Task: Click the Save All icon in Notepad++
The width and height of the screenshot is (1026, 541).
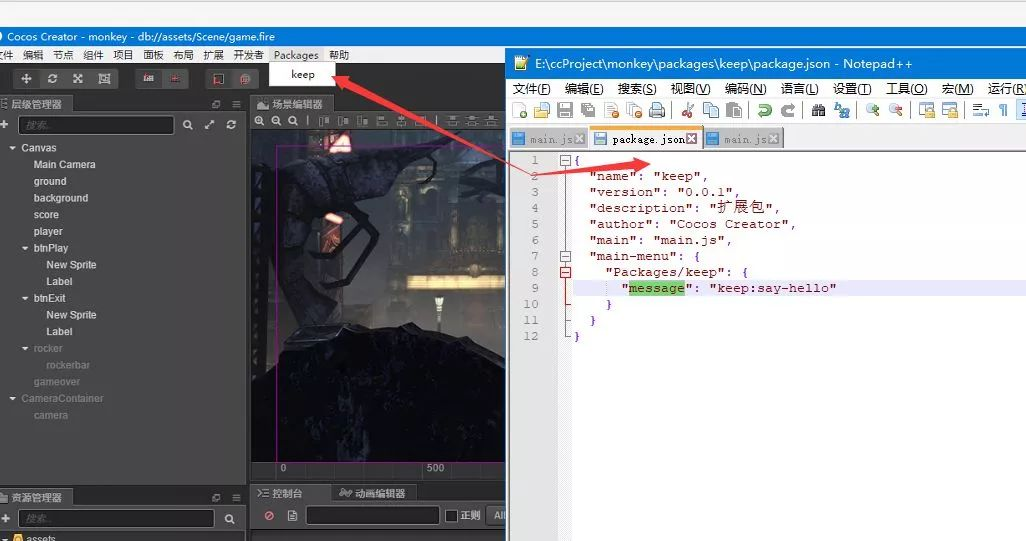Action: click(588, 110)
